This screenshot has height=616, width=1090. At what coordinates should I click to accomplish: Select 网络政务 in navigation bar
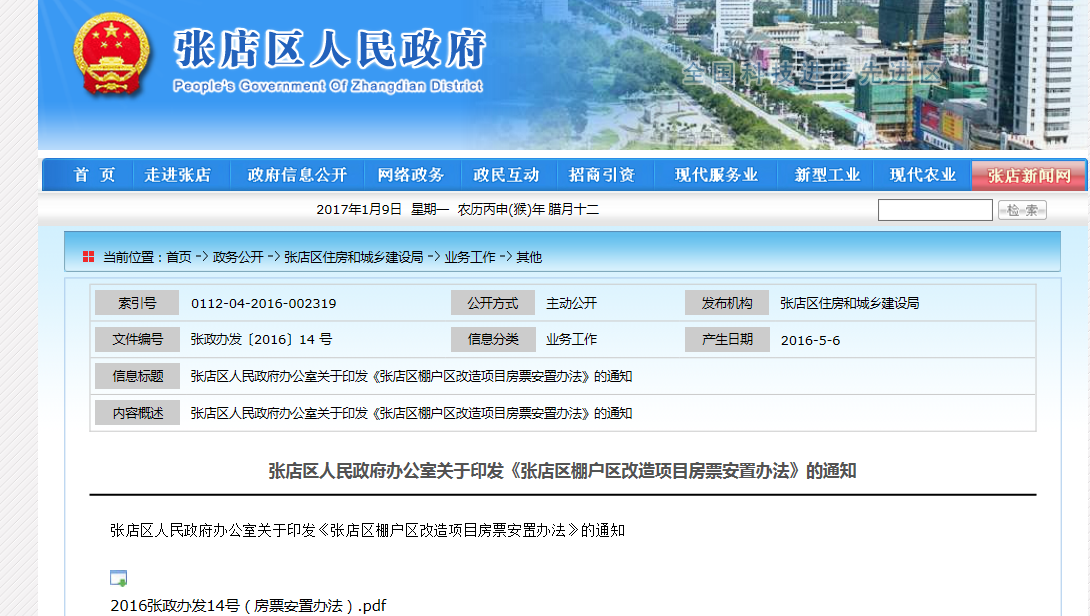click(411, 175)
